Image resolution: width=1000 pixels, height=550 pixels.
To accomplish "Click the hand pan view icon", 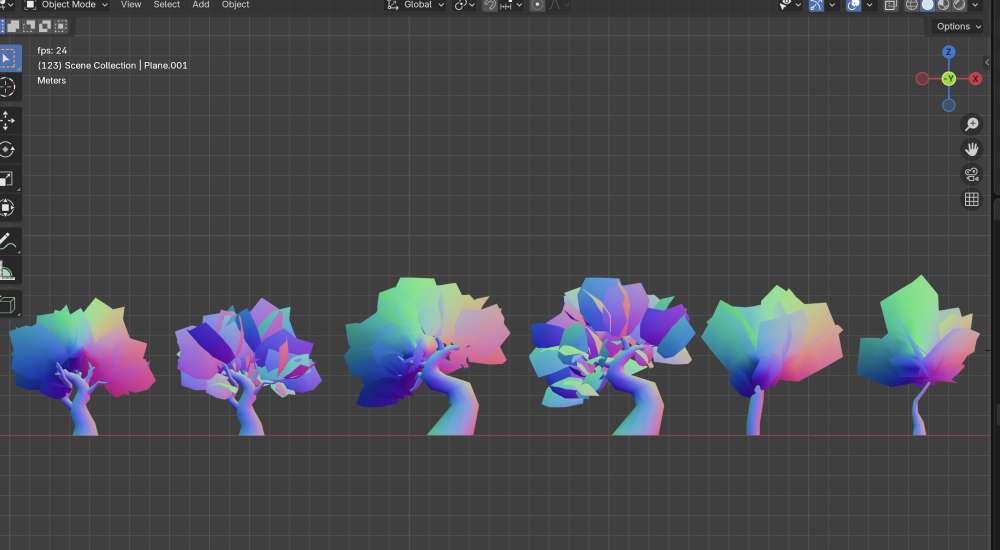I will (971, 149).
